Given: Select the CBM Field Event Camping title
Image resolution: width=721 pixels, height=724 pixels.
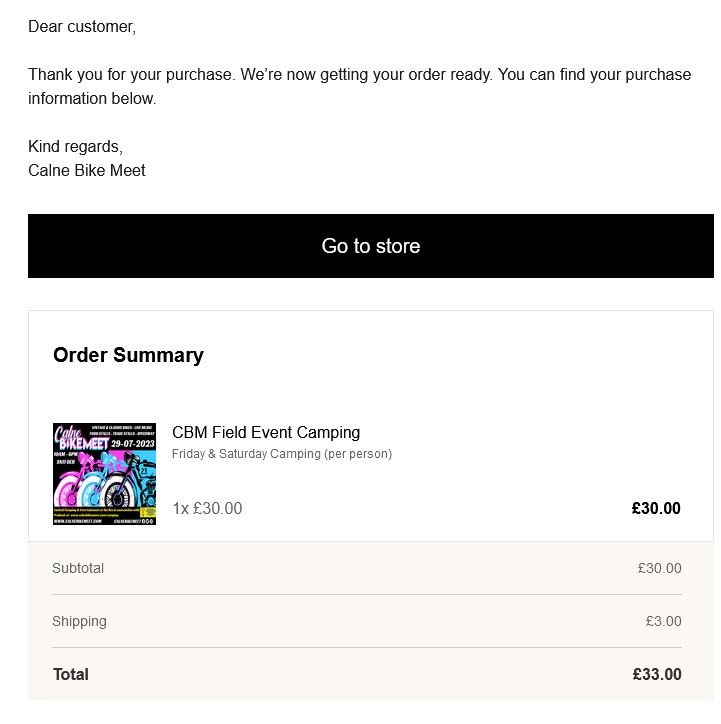Looking at the screenshot, I should pos(266,433).
